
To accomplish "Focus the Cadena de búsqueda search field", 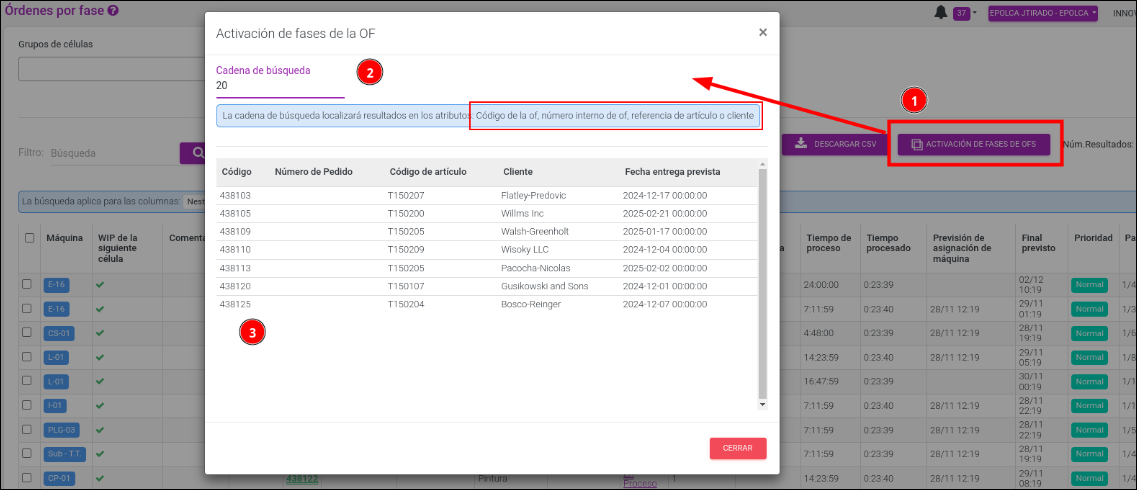I will pyautogui.click(x=280, y=86).
